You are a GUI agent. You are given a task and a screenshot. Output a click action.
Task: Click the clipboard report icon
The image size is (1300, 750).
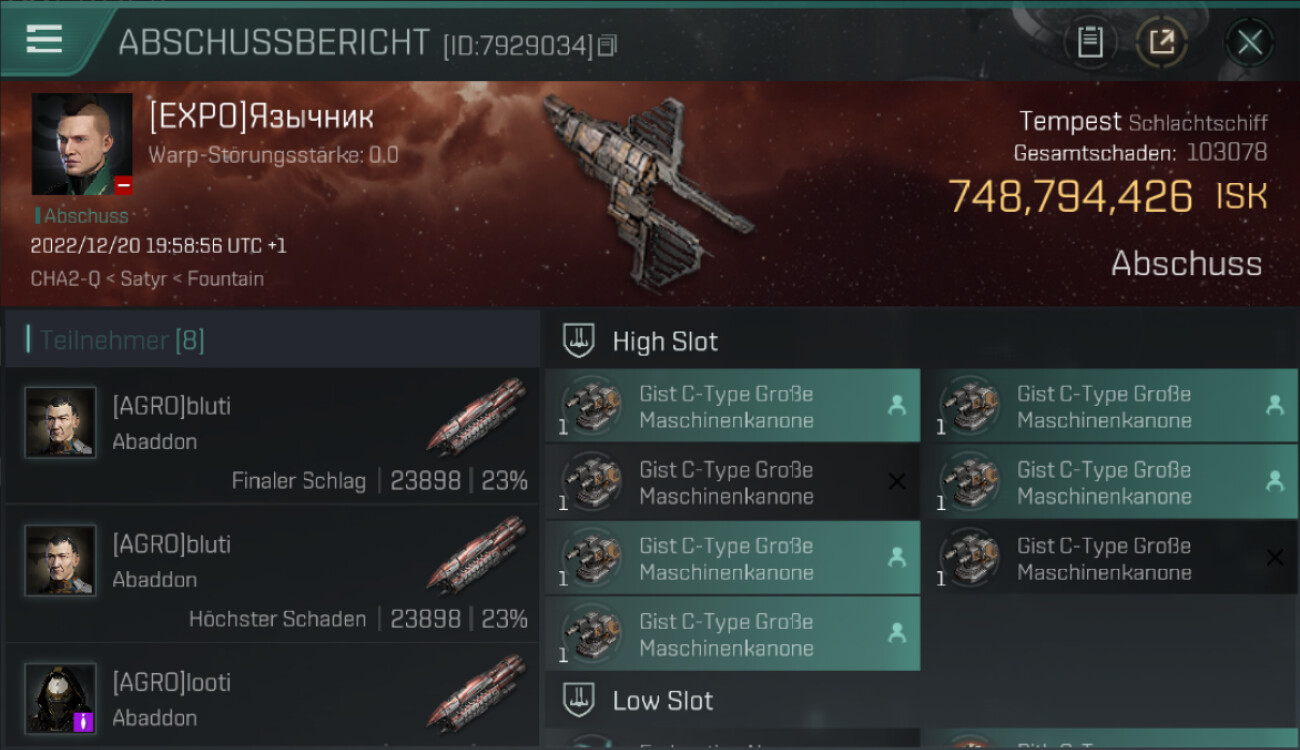point(1090,43)
